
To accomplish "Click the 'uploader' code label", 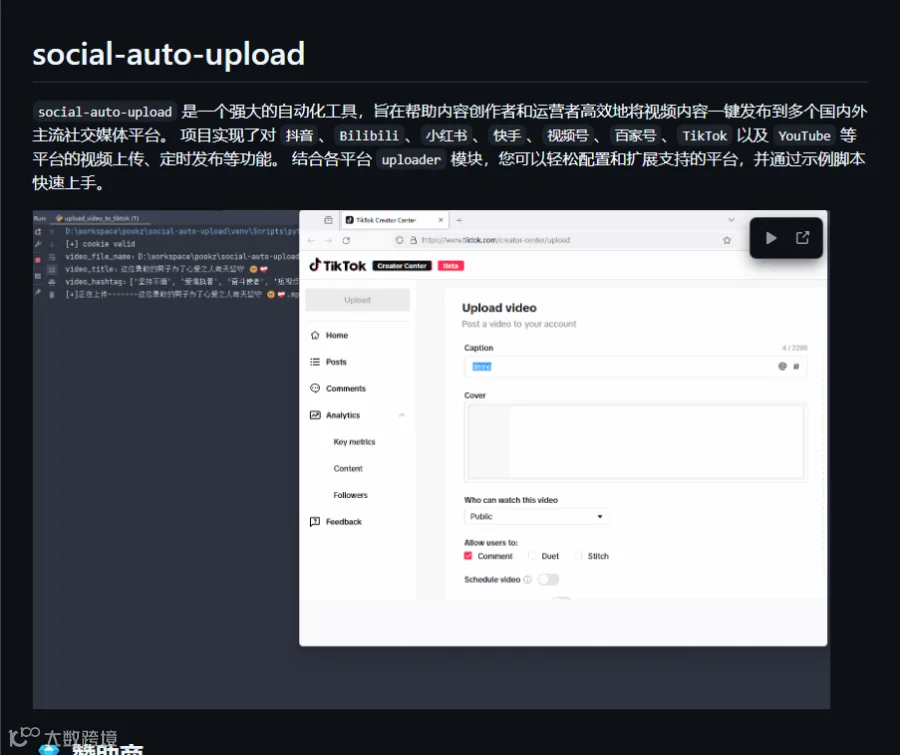I will tap(411, 160).
